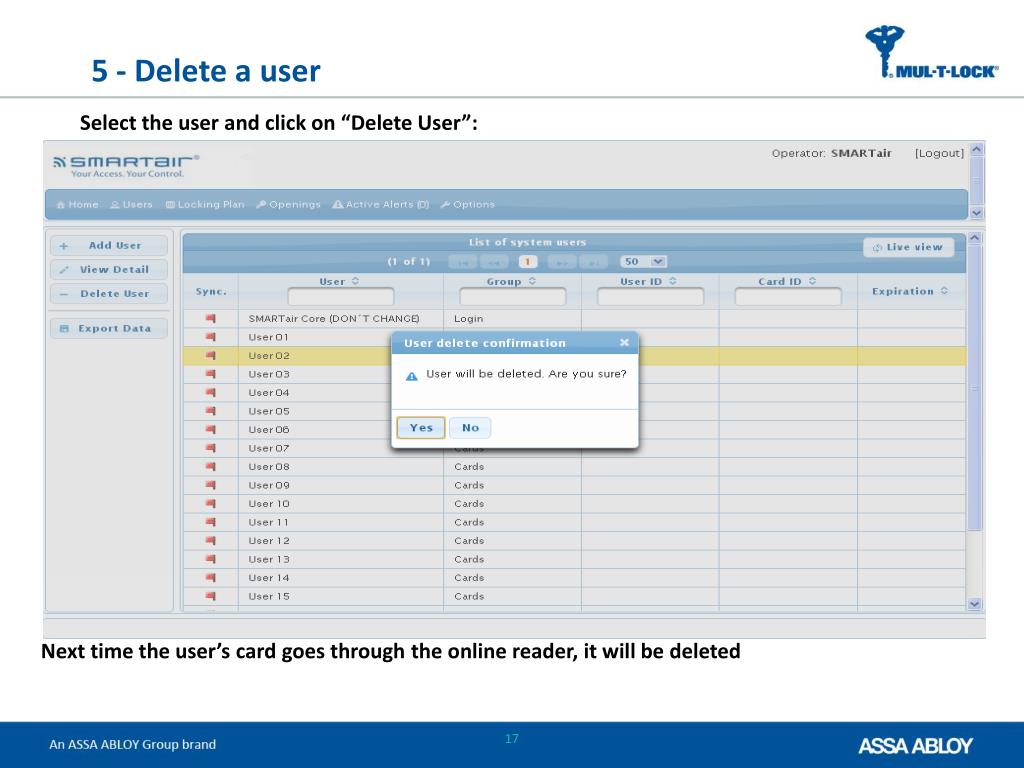Click the sync flag next to User 09

coord(210,485)
